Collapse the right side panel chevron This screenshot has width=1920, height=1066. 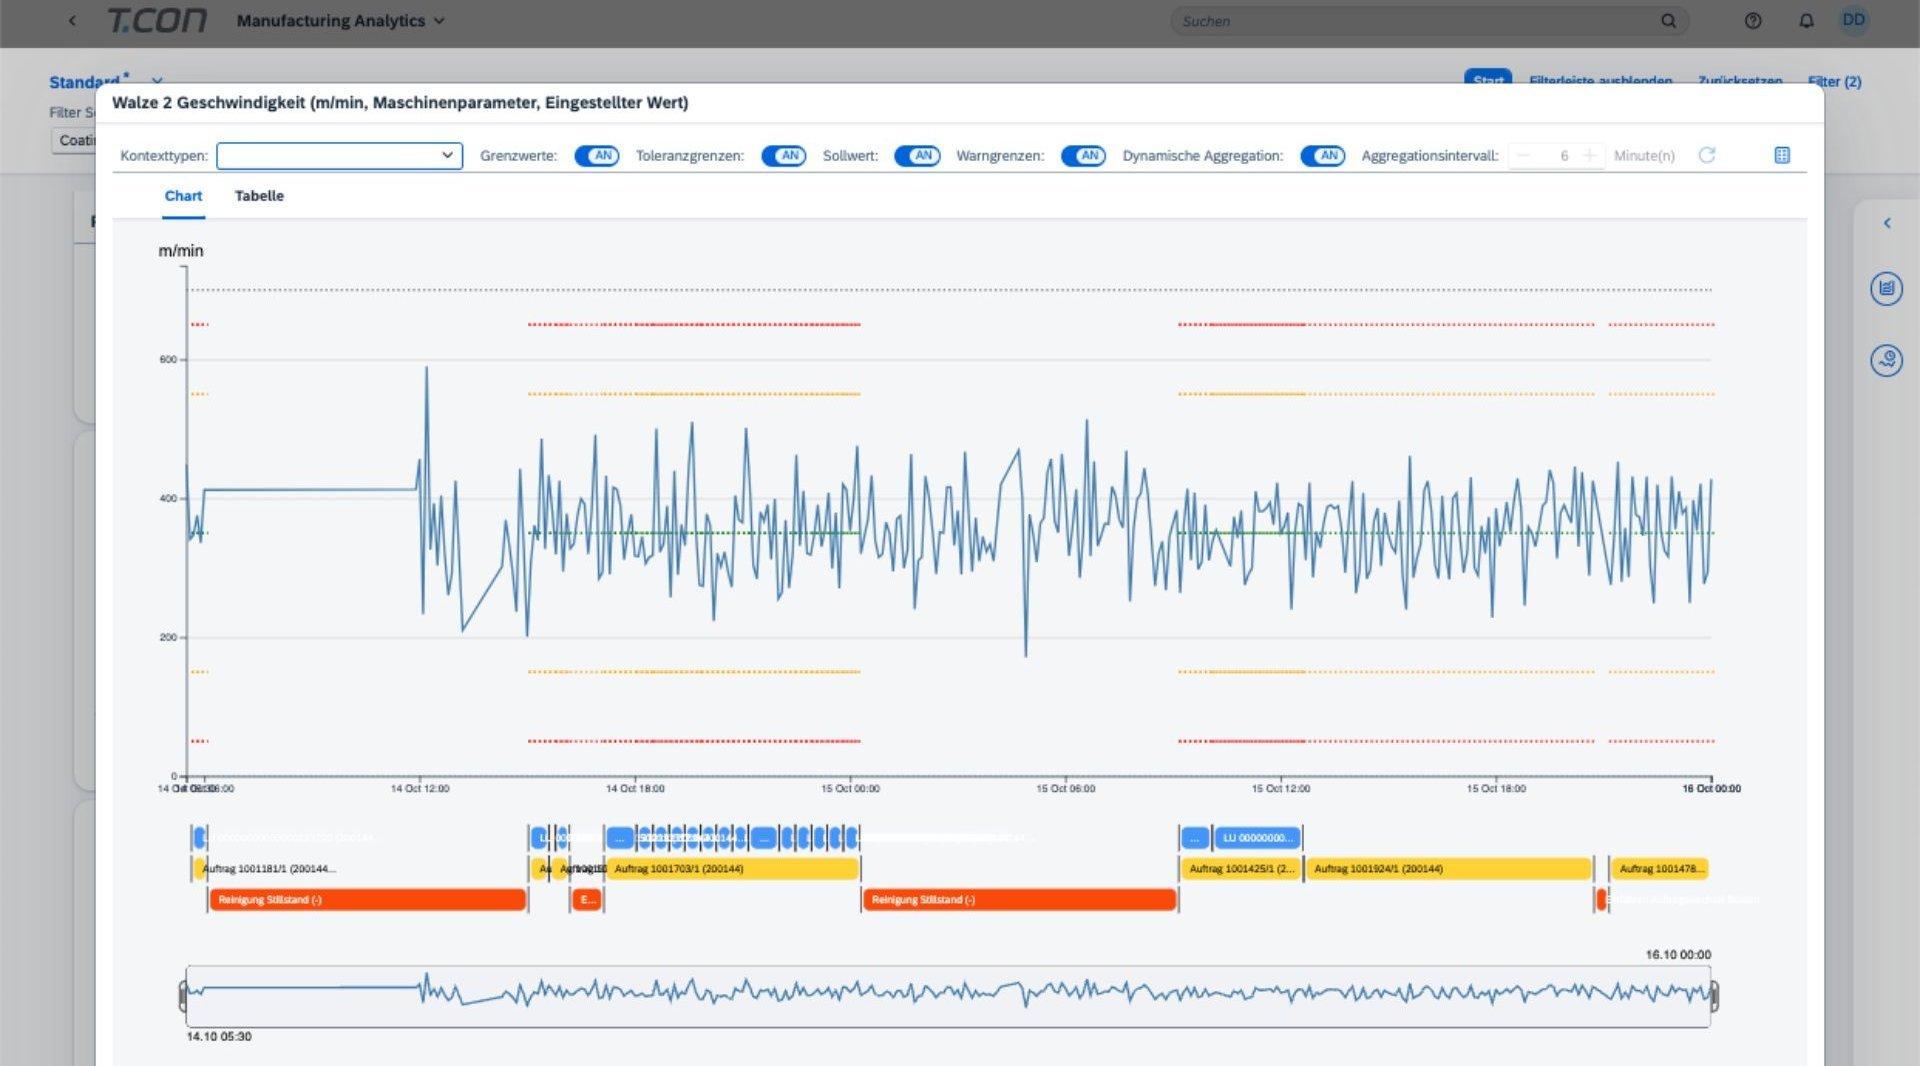click(1887, 223)
